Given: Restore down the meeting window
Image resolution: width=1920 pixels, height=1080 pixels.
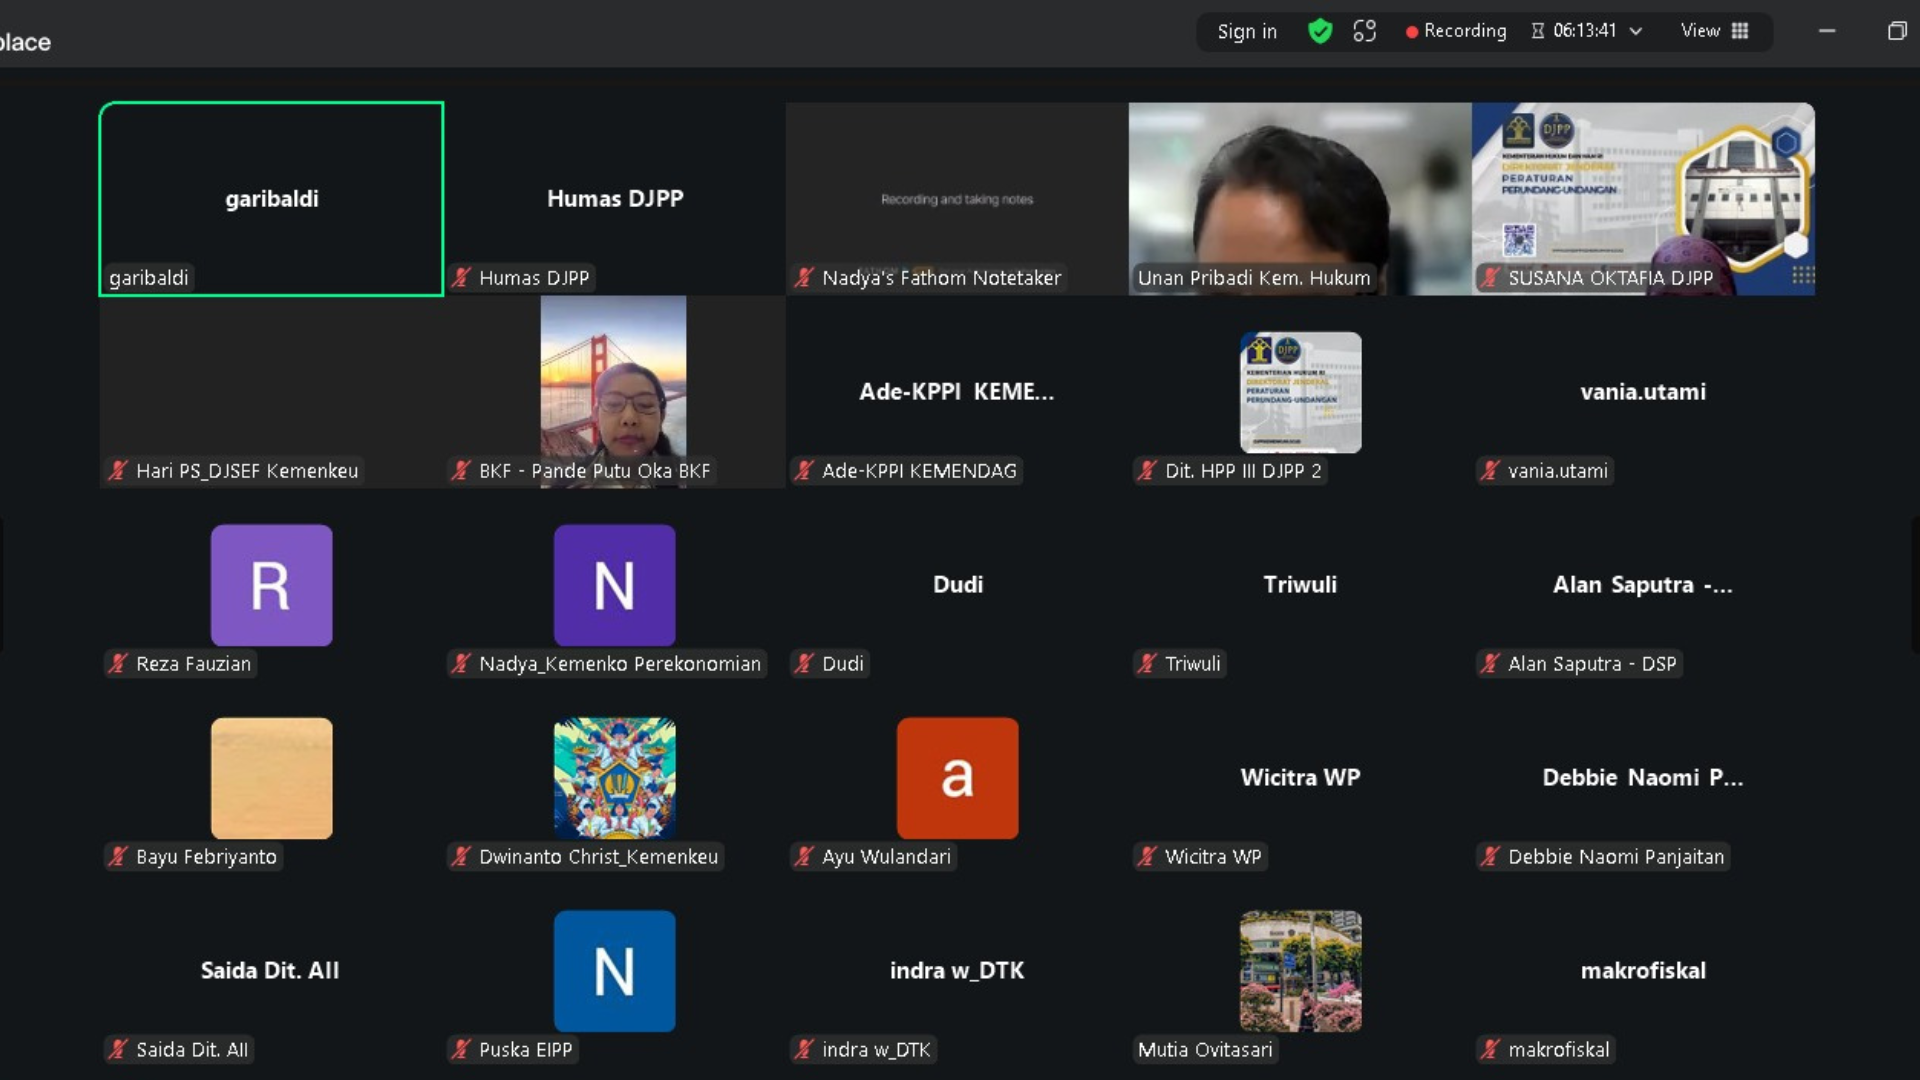Looking at the screenshot, I should 1897,31.
